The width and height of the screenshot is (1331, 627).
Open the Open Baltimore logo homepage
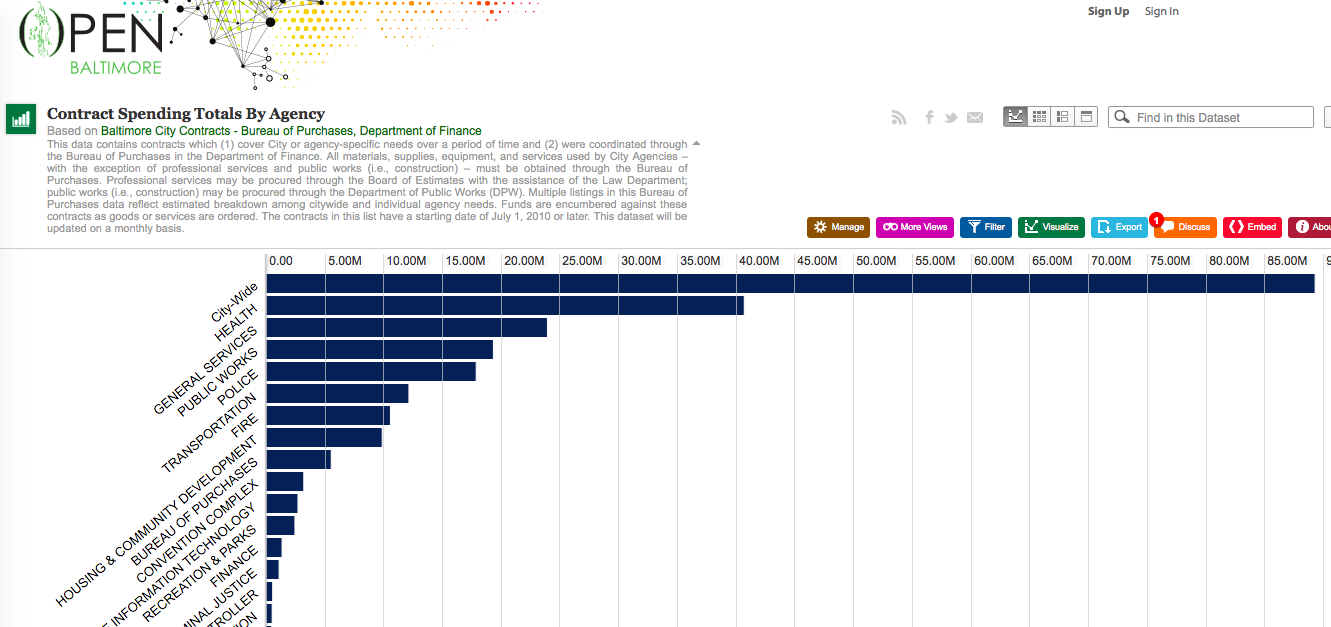coord(90,40)
